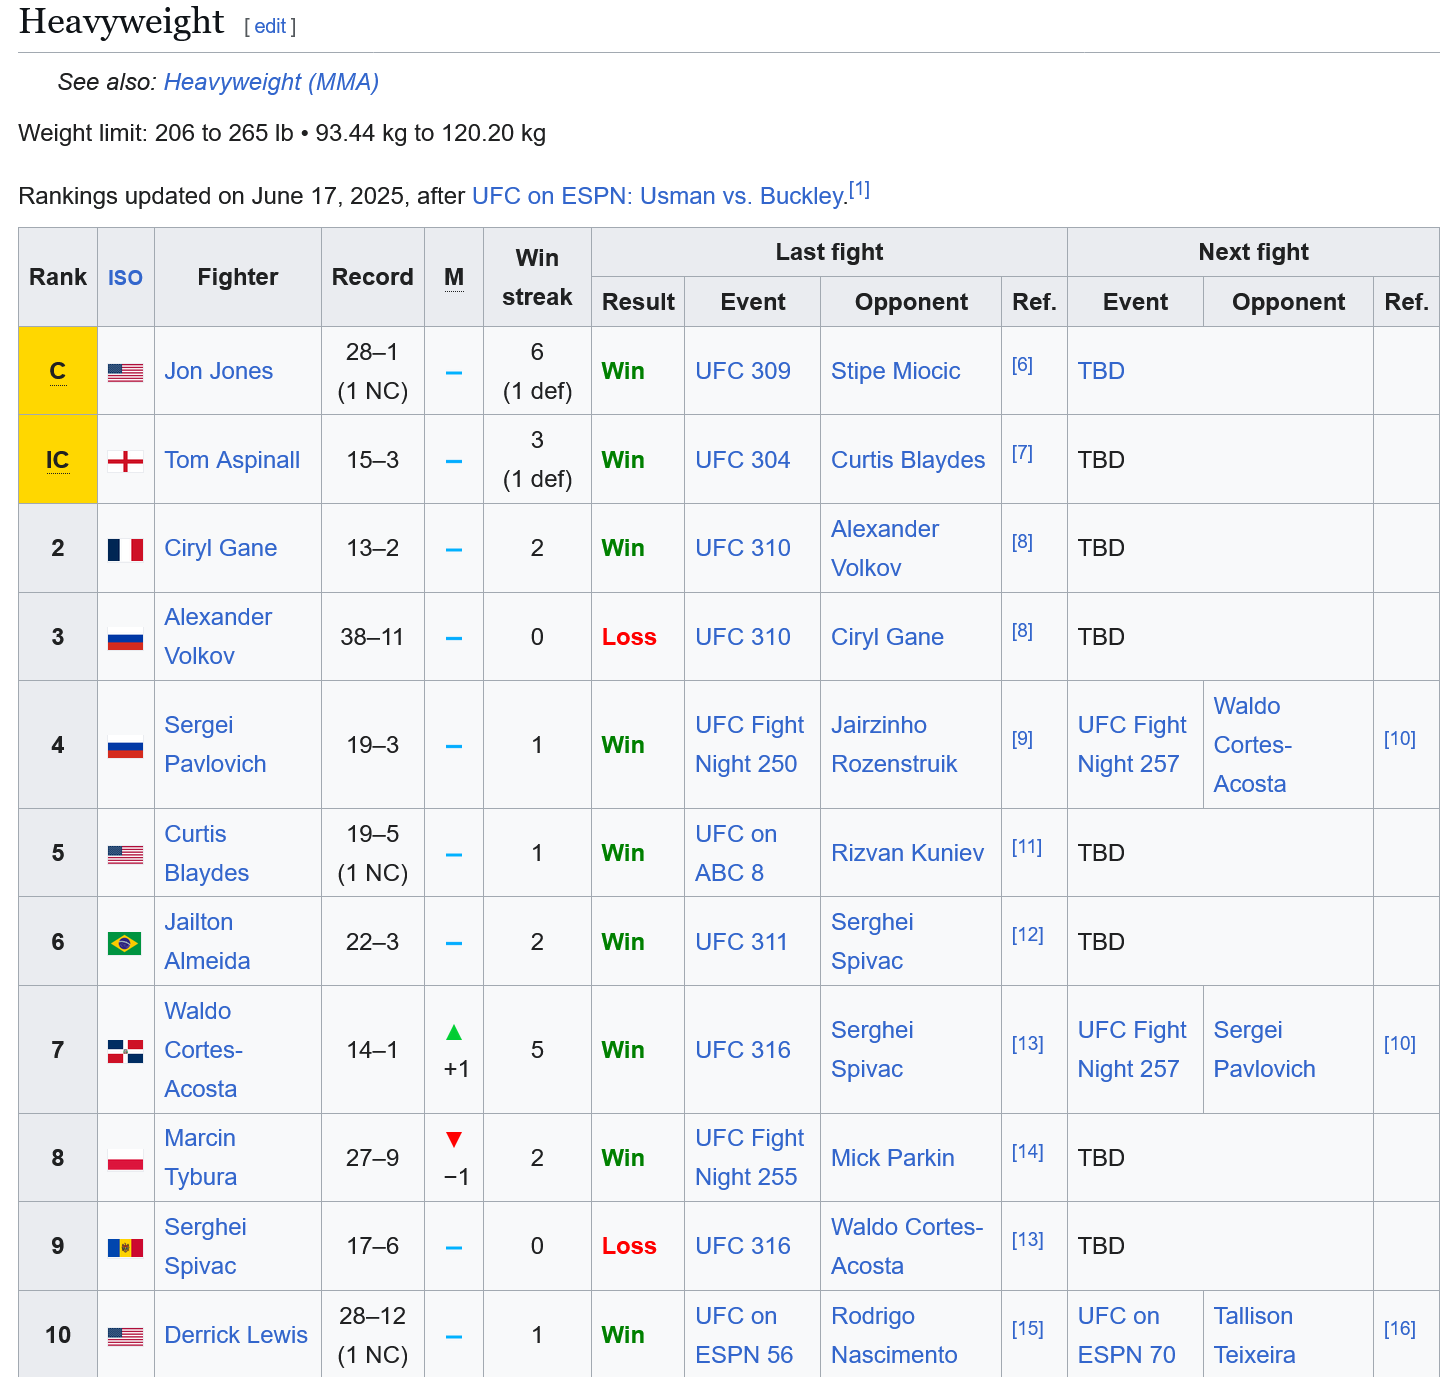Viewport: 1452px width, 1377px height.
Task: Open the UFC 304 event link
Action: [743, 460]
